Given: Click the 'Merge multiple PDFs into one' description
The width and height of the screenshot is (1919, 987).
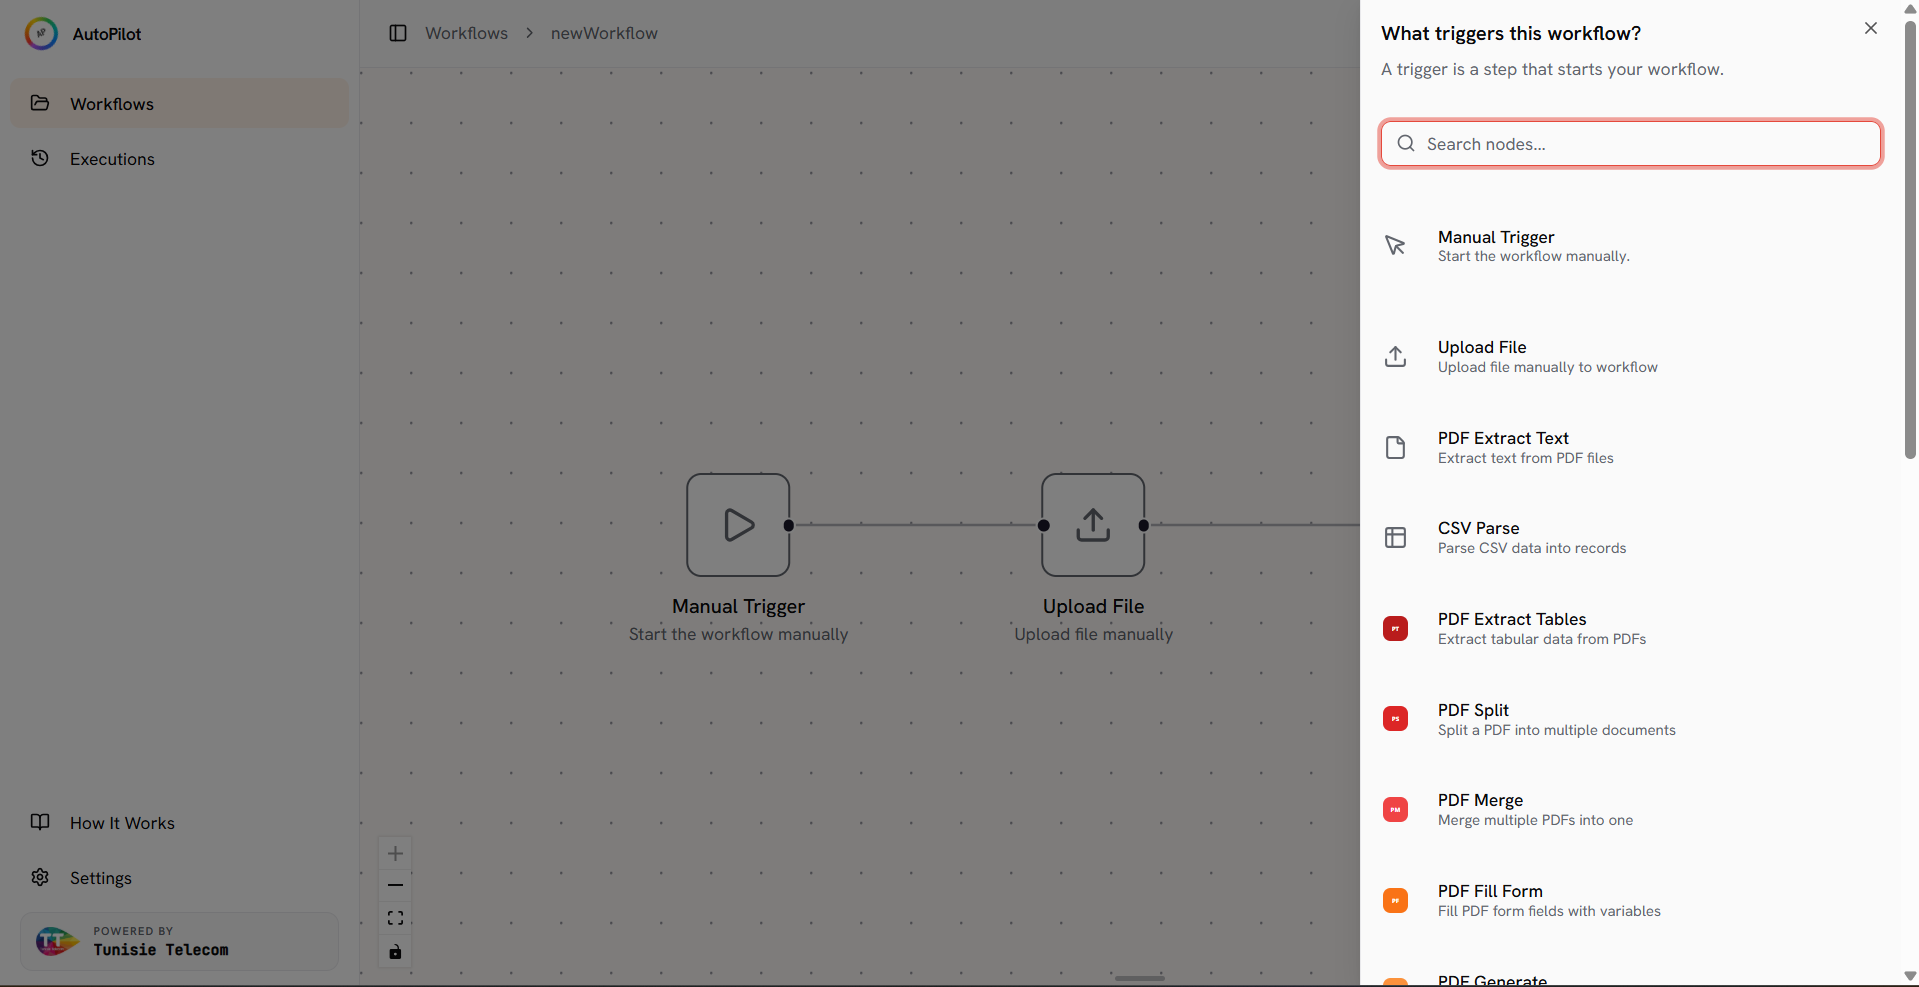Looking at the screenshot, I should [x=1535, y=820].
